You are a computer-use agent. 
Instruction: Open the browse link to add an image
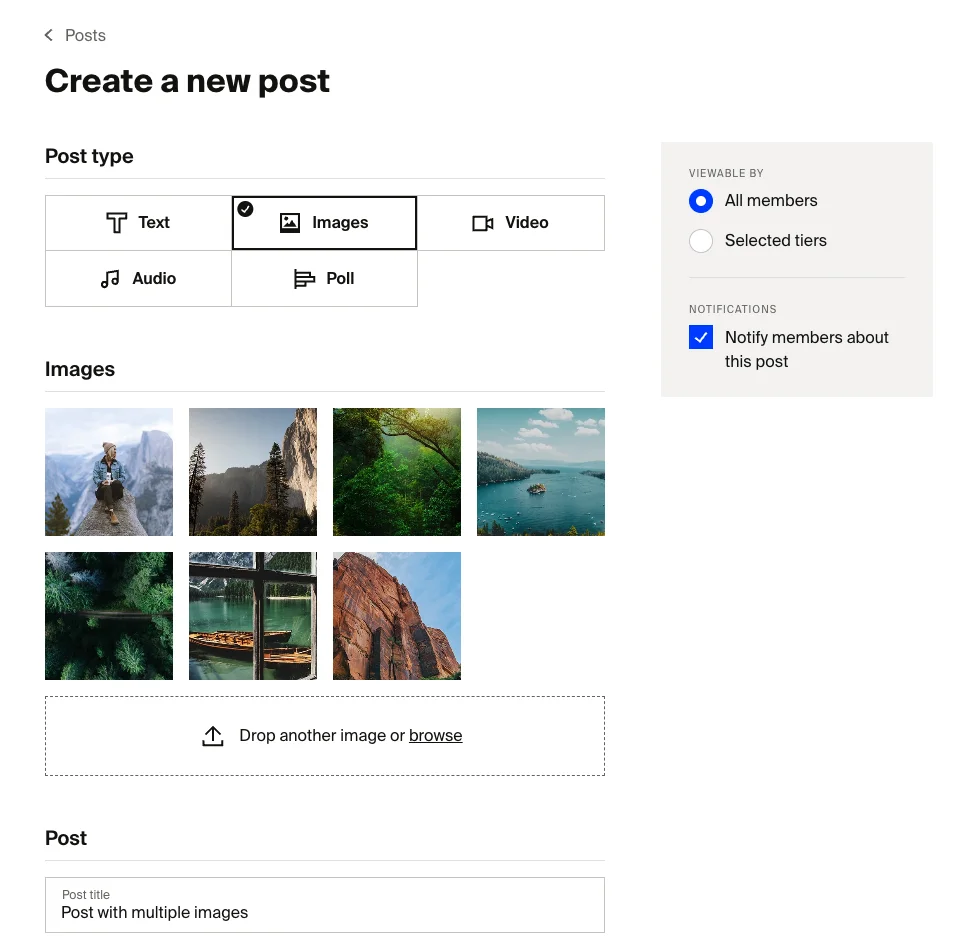click(x=435, y=735)
